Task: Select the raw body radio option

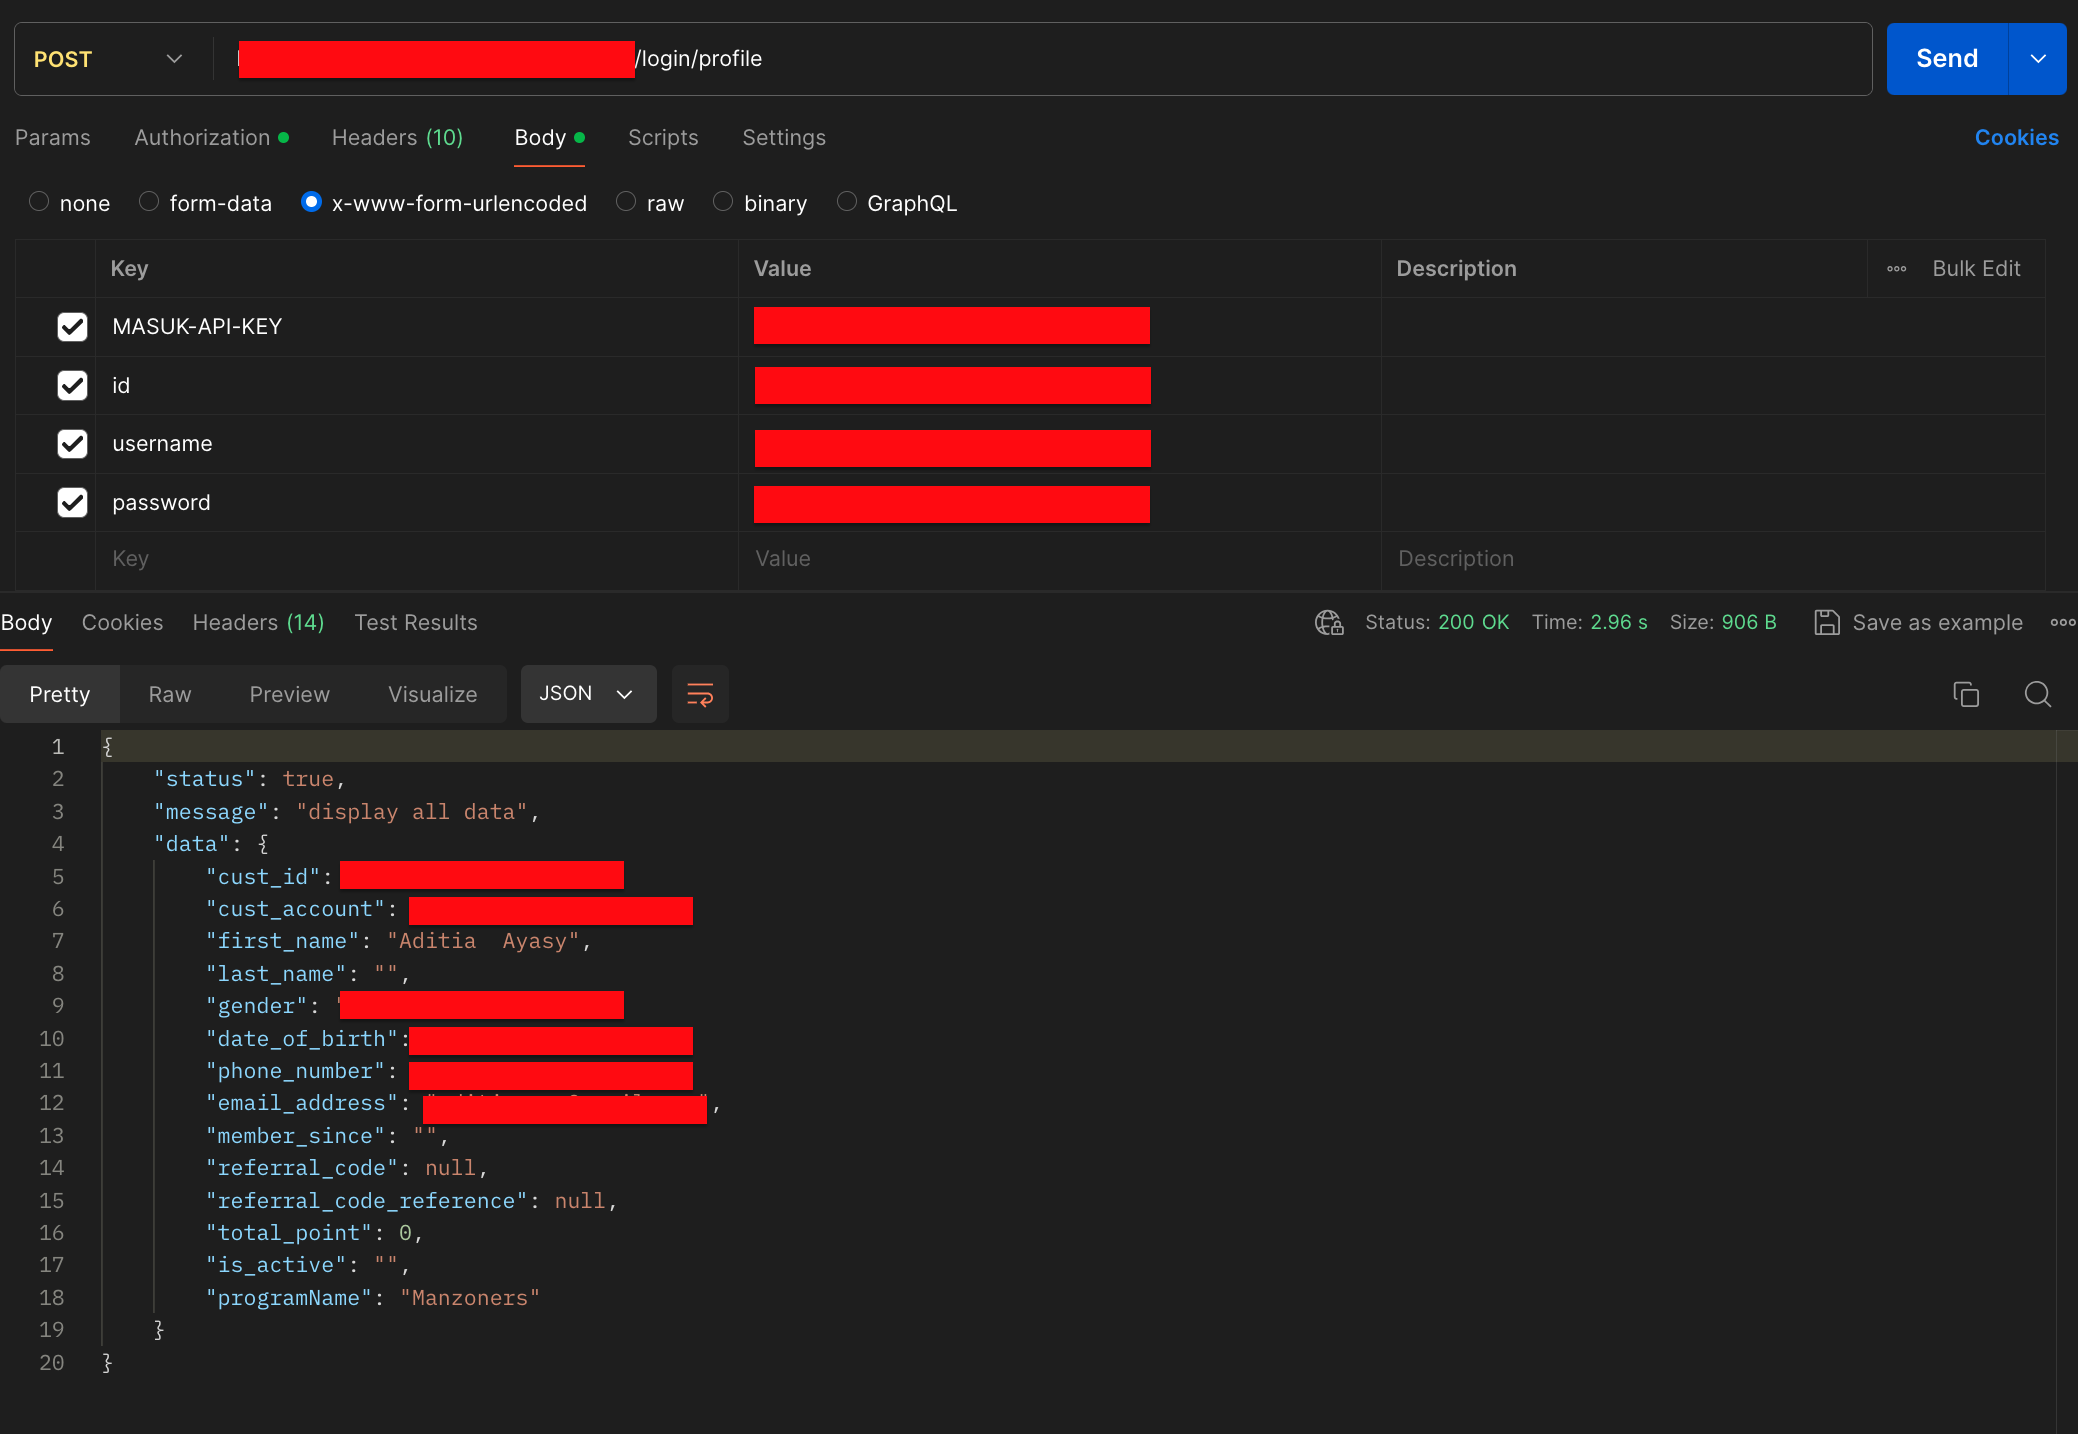Action: click(626, 201)
